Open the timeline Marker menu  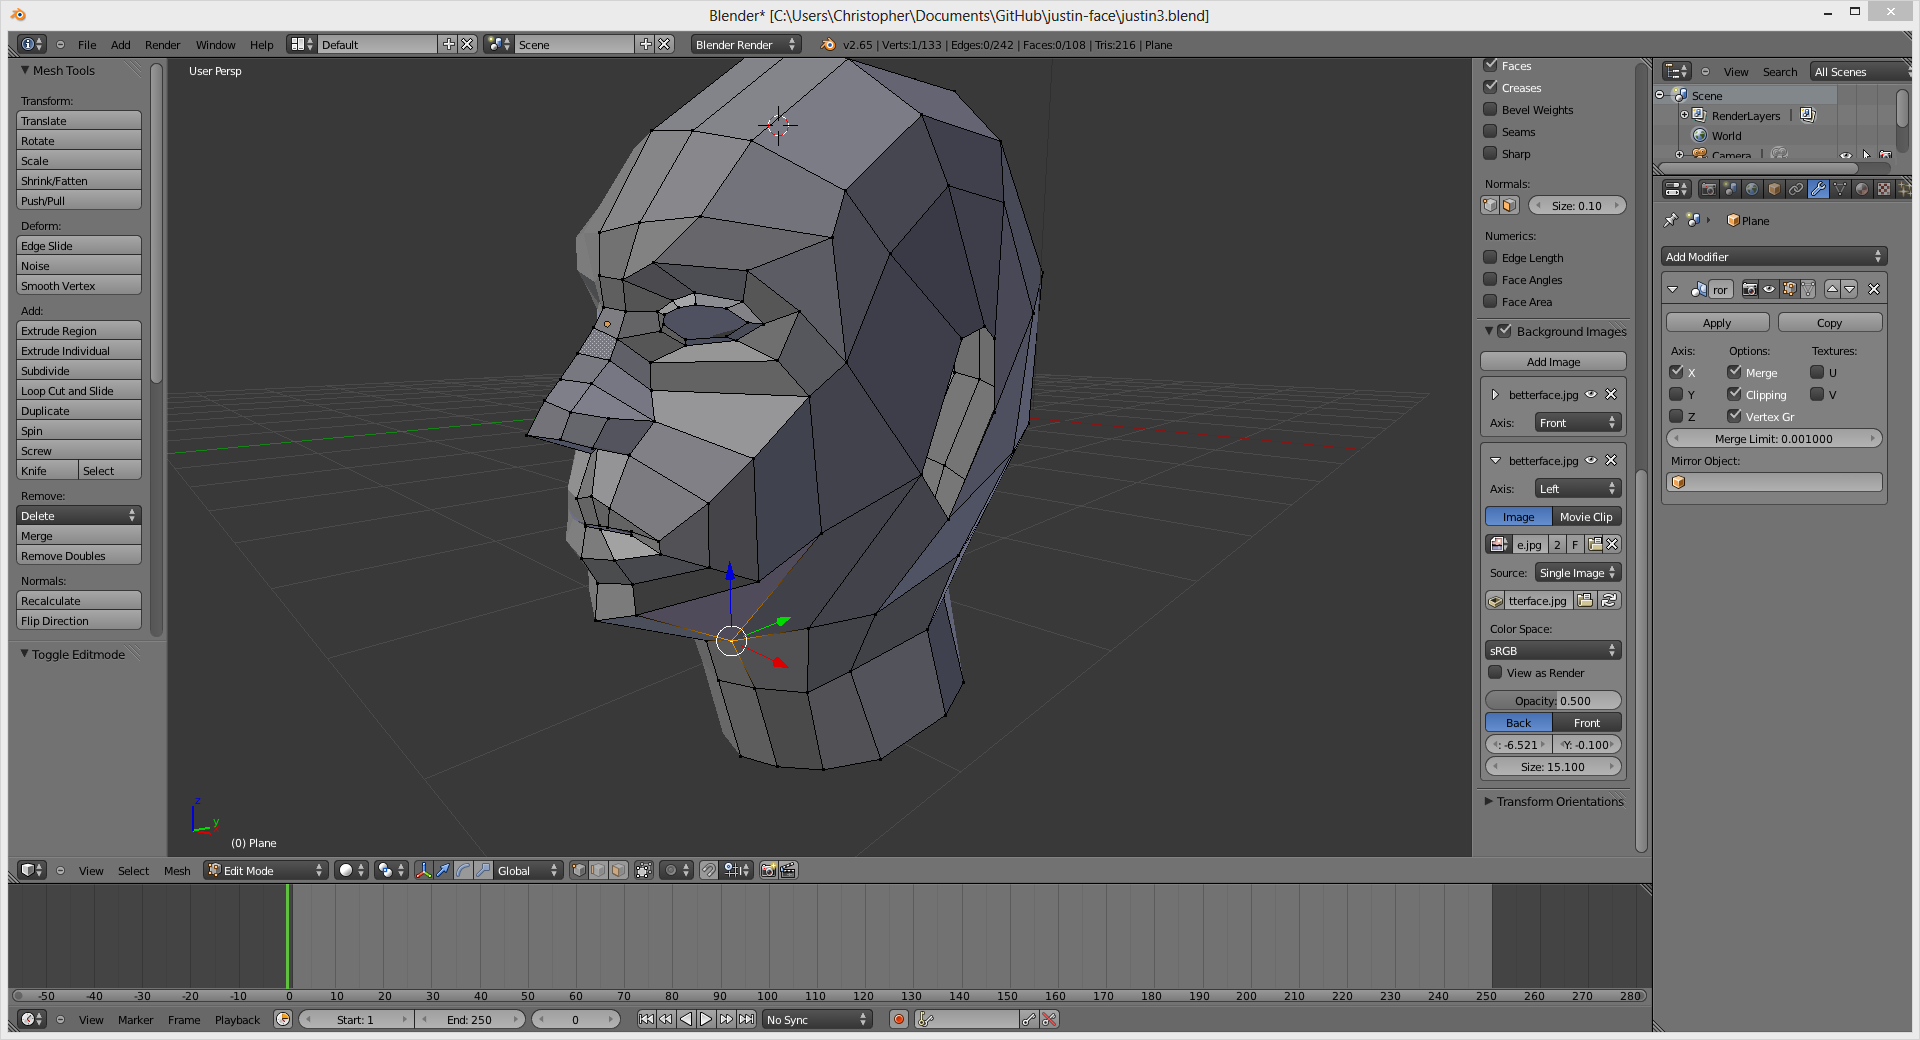click(x=135, y=1020)
